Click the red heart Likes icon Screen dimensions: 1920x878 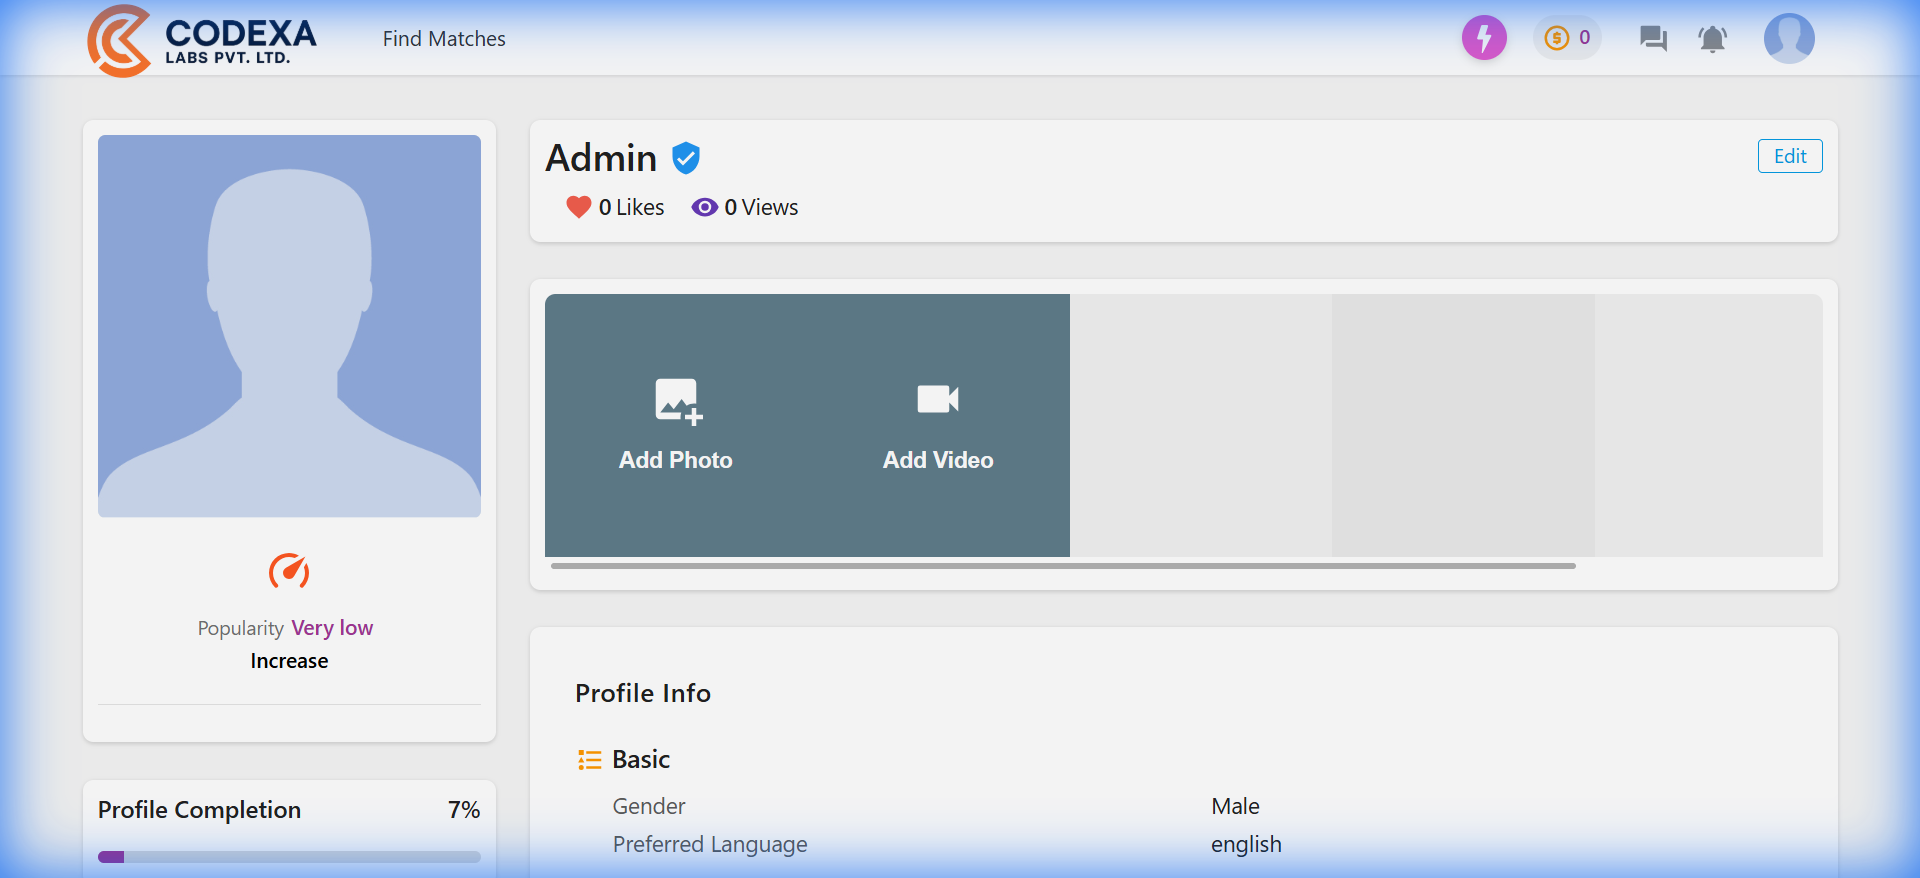coord(578,207)
